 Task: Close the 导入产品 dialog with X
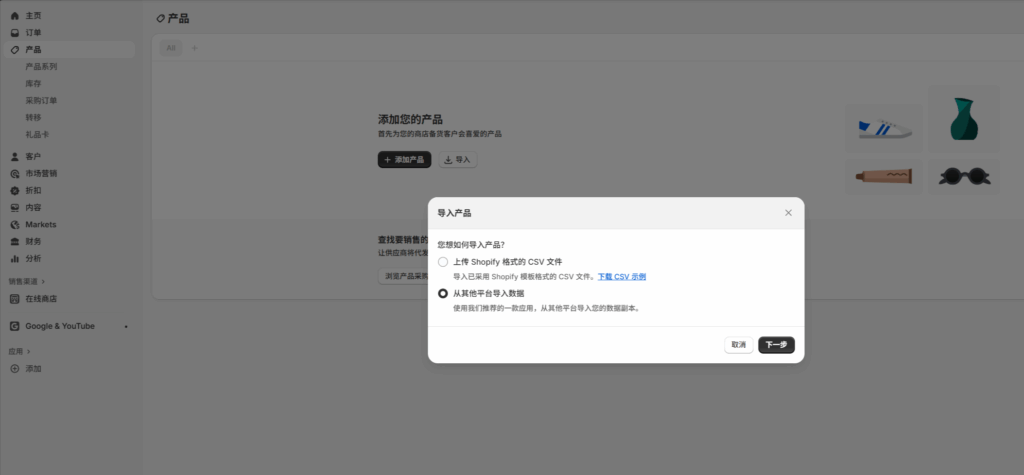(x=788, y=213)
